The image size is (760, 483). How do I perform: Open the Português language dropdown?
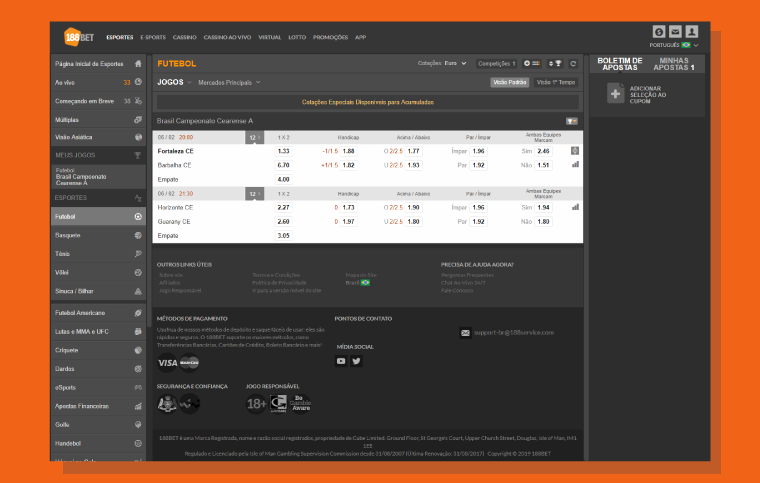[674, 45]
